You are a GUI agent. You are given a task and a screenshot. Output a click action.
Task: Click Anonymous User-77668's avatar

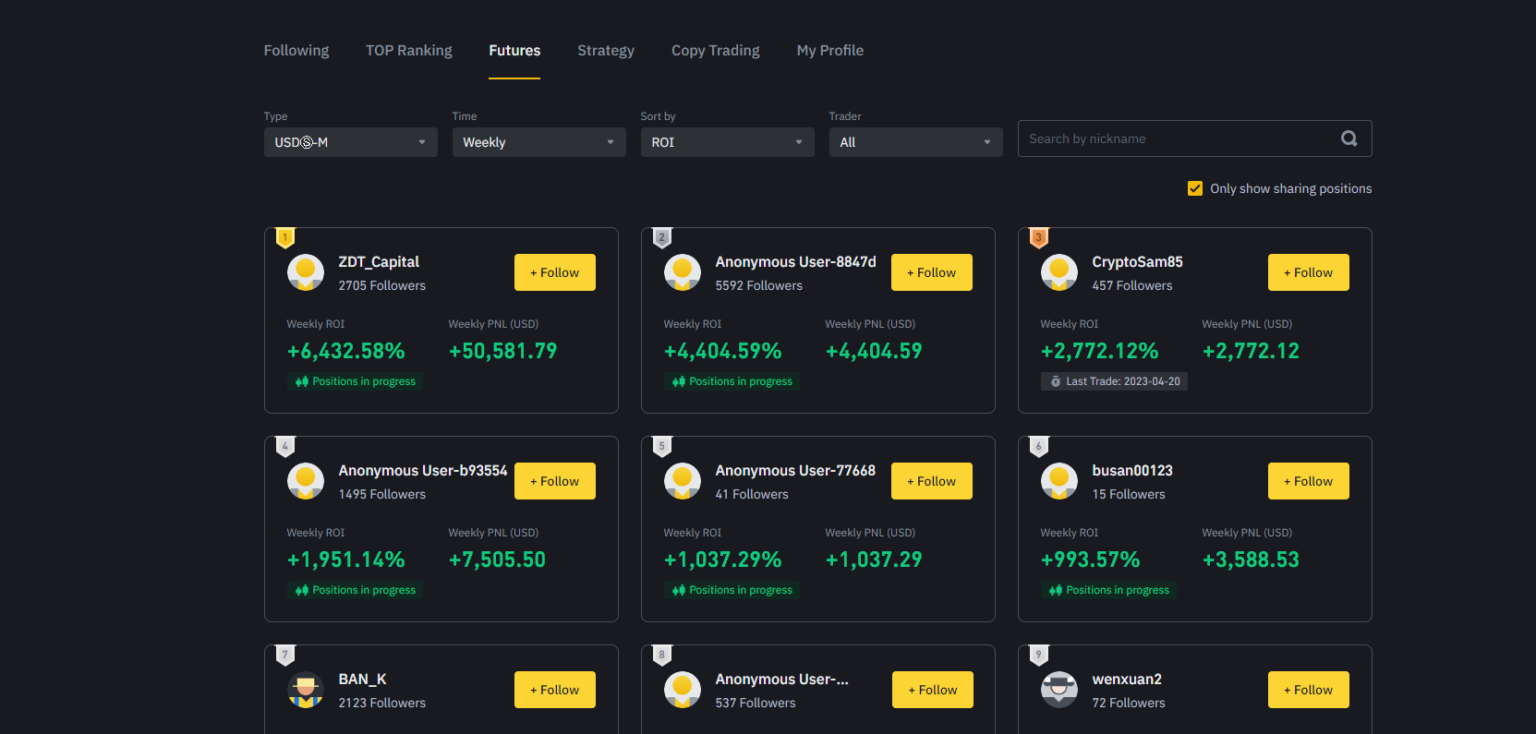[683, 481]
